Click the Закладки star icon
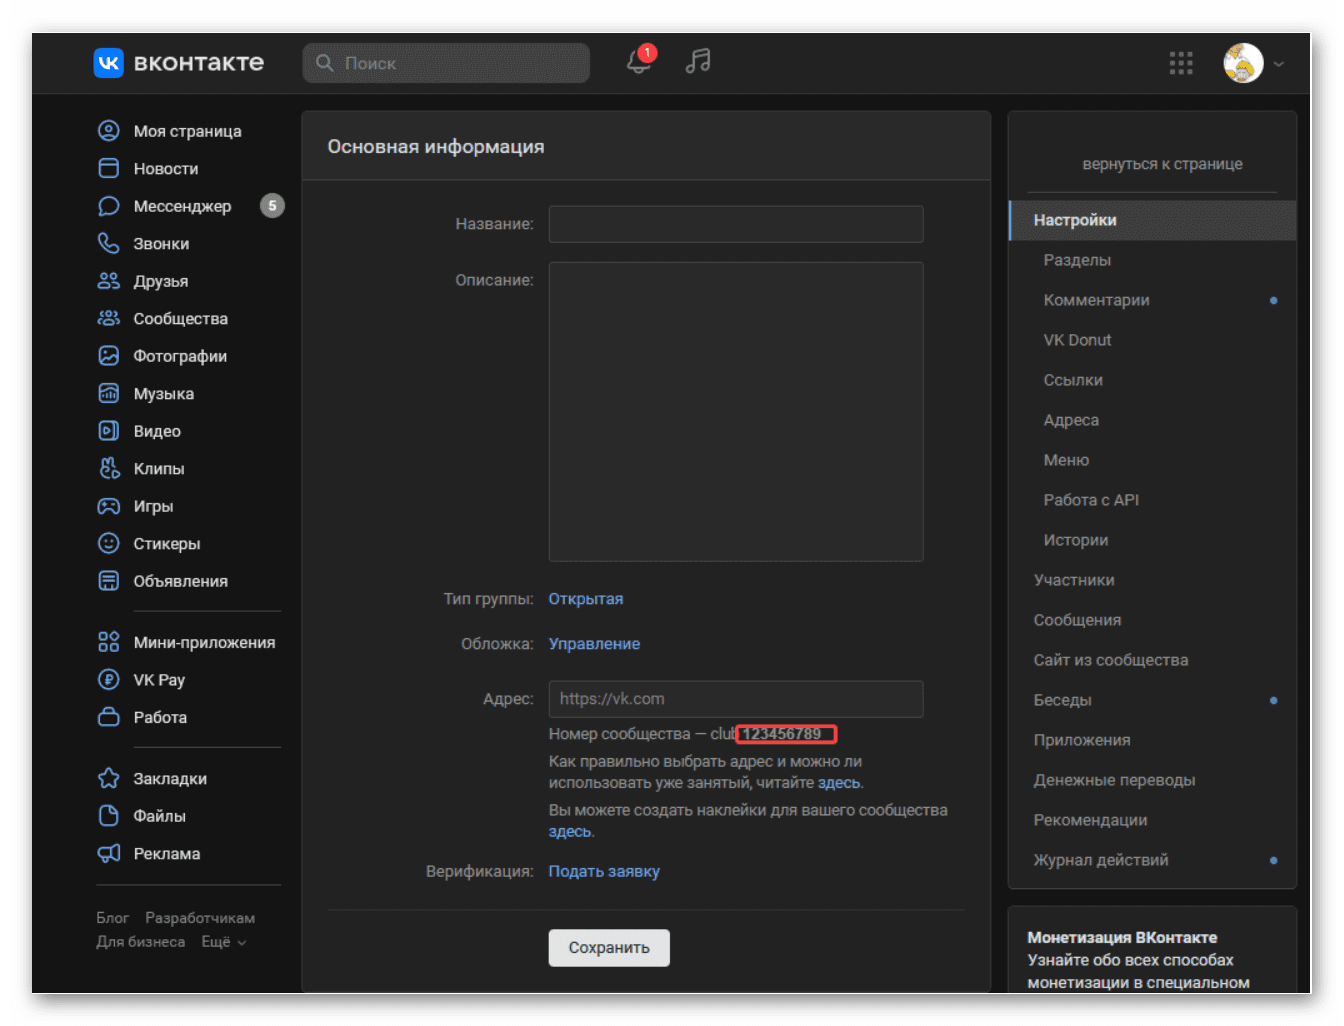Image resolution: width=1344 pixels, height=1026 pixels. pyautogui.click(x=108, y=778)
